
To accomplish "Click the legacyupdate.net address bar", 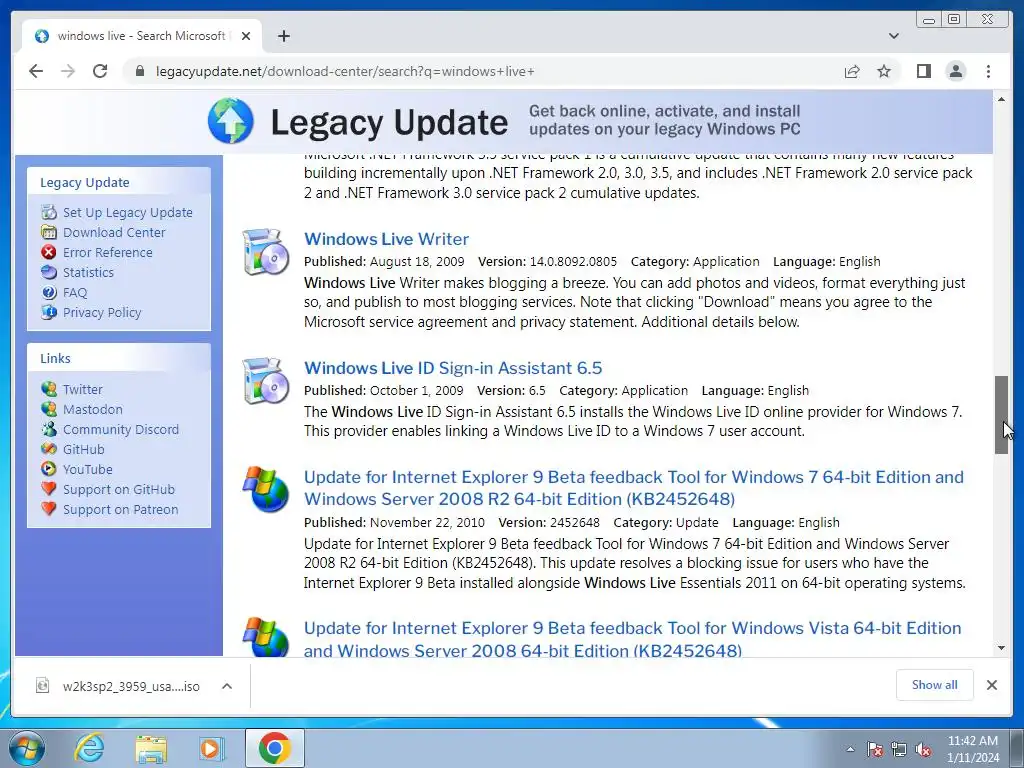I will [x=483, y=71].
